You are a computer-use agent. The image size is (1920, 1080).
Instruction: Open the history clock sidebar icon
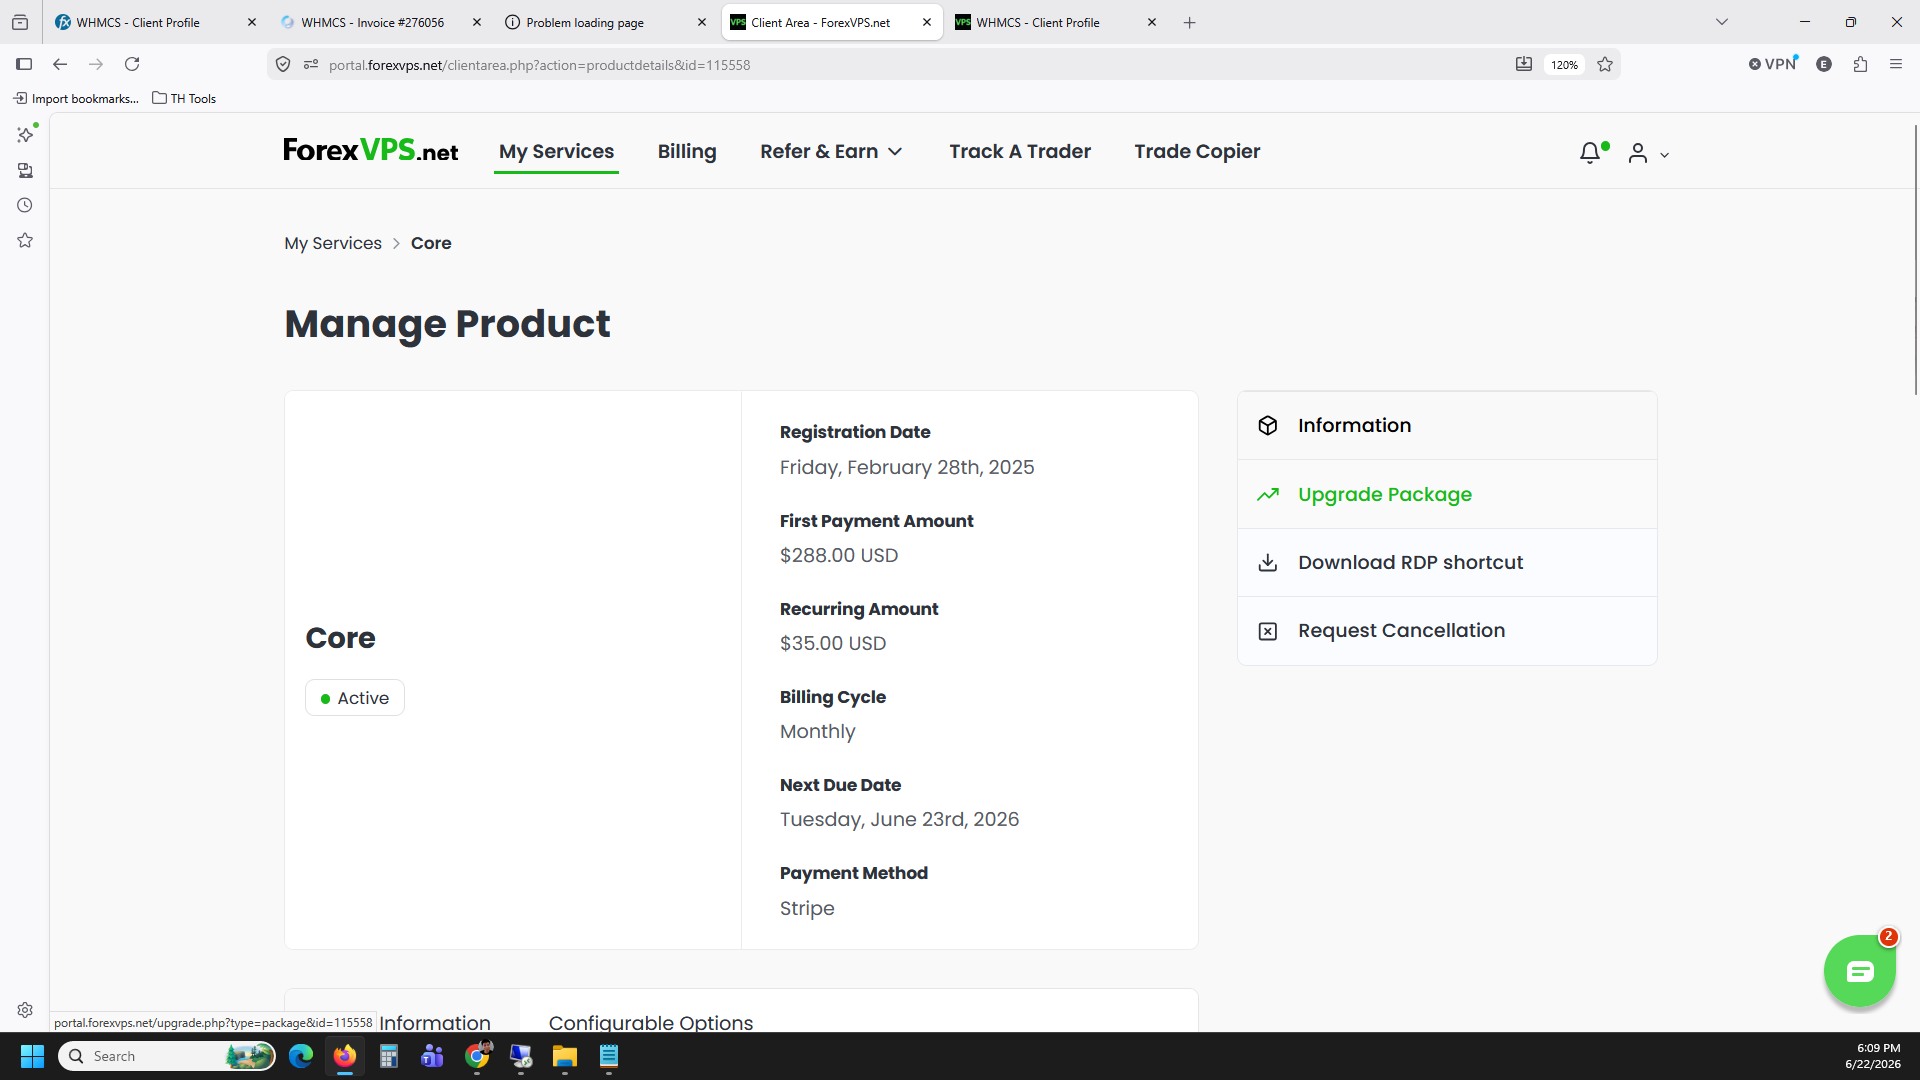click(x=25, y=205)
